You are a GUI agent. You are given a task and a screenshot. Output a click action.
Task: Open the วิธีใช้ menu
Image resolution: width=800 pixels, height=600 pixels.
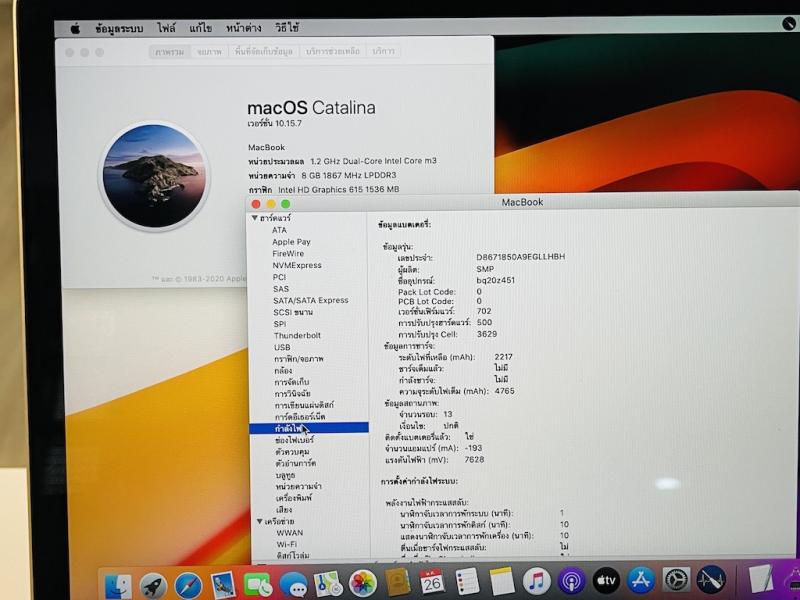click(287, 28)
